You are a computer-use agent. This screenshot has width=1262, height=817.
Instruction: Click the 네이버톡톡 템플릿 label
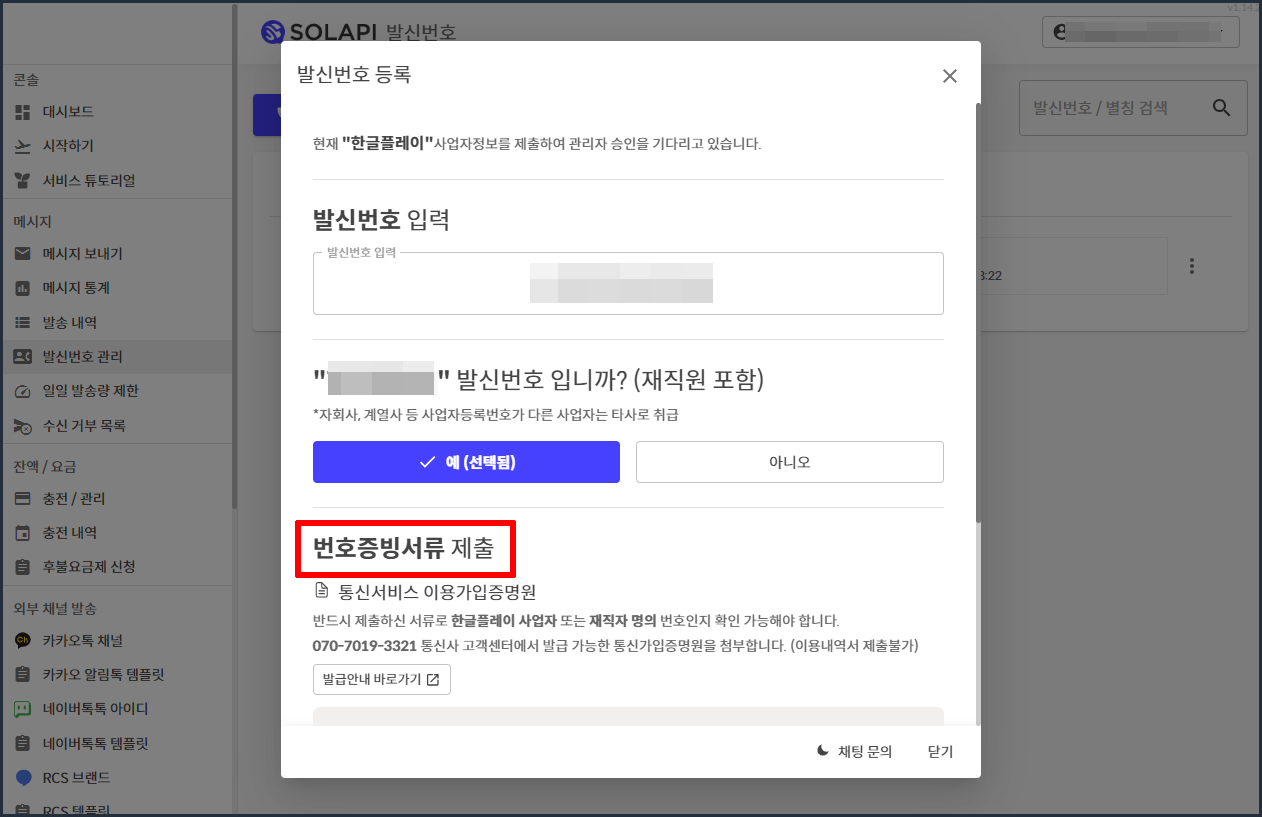click(96, 744)
